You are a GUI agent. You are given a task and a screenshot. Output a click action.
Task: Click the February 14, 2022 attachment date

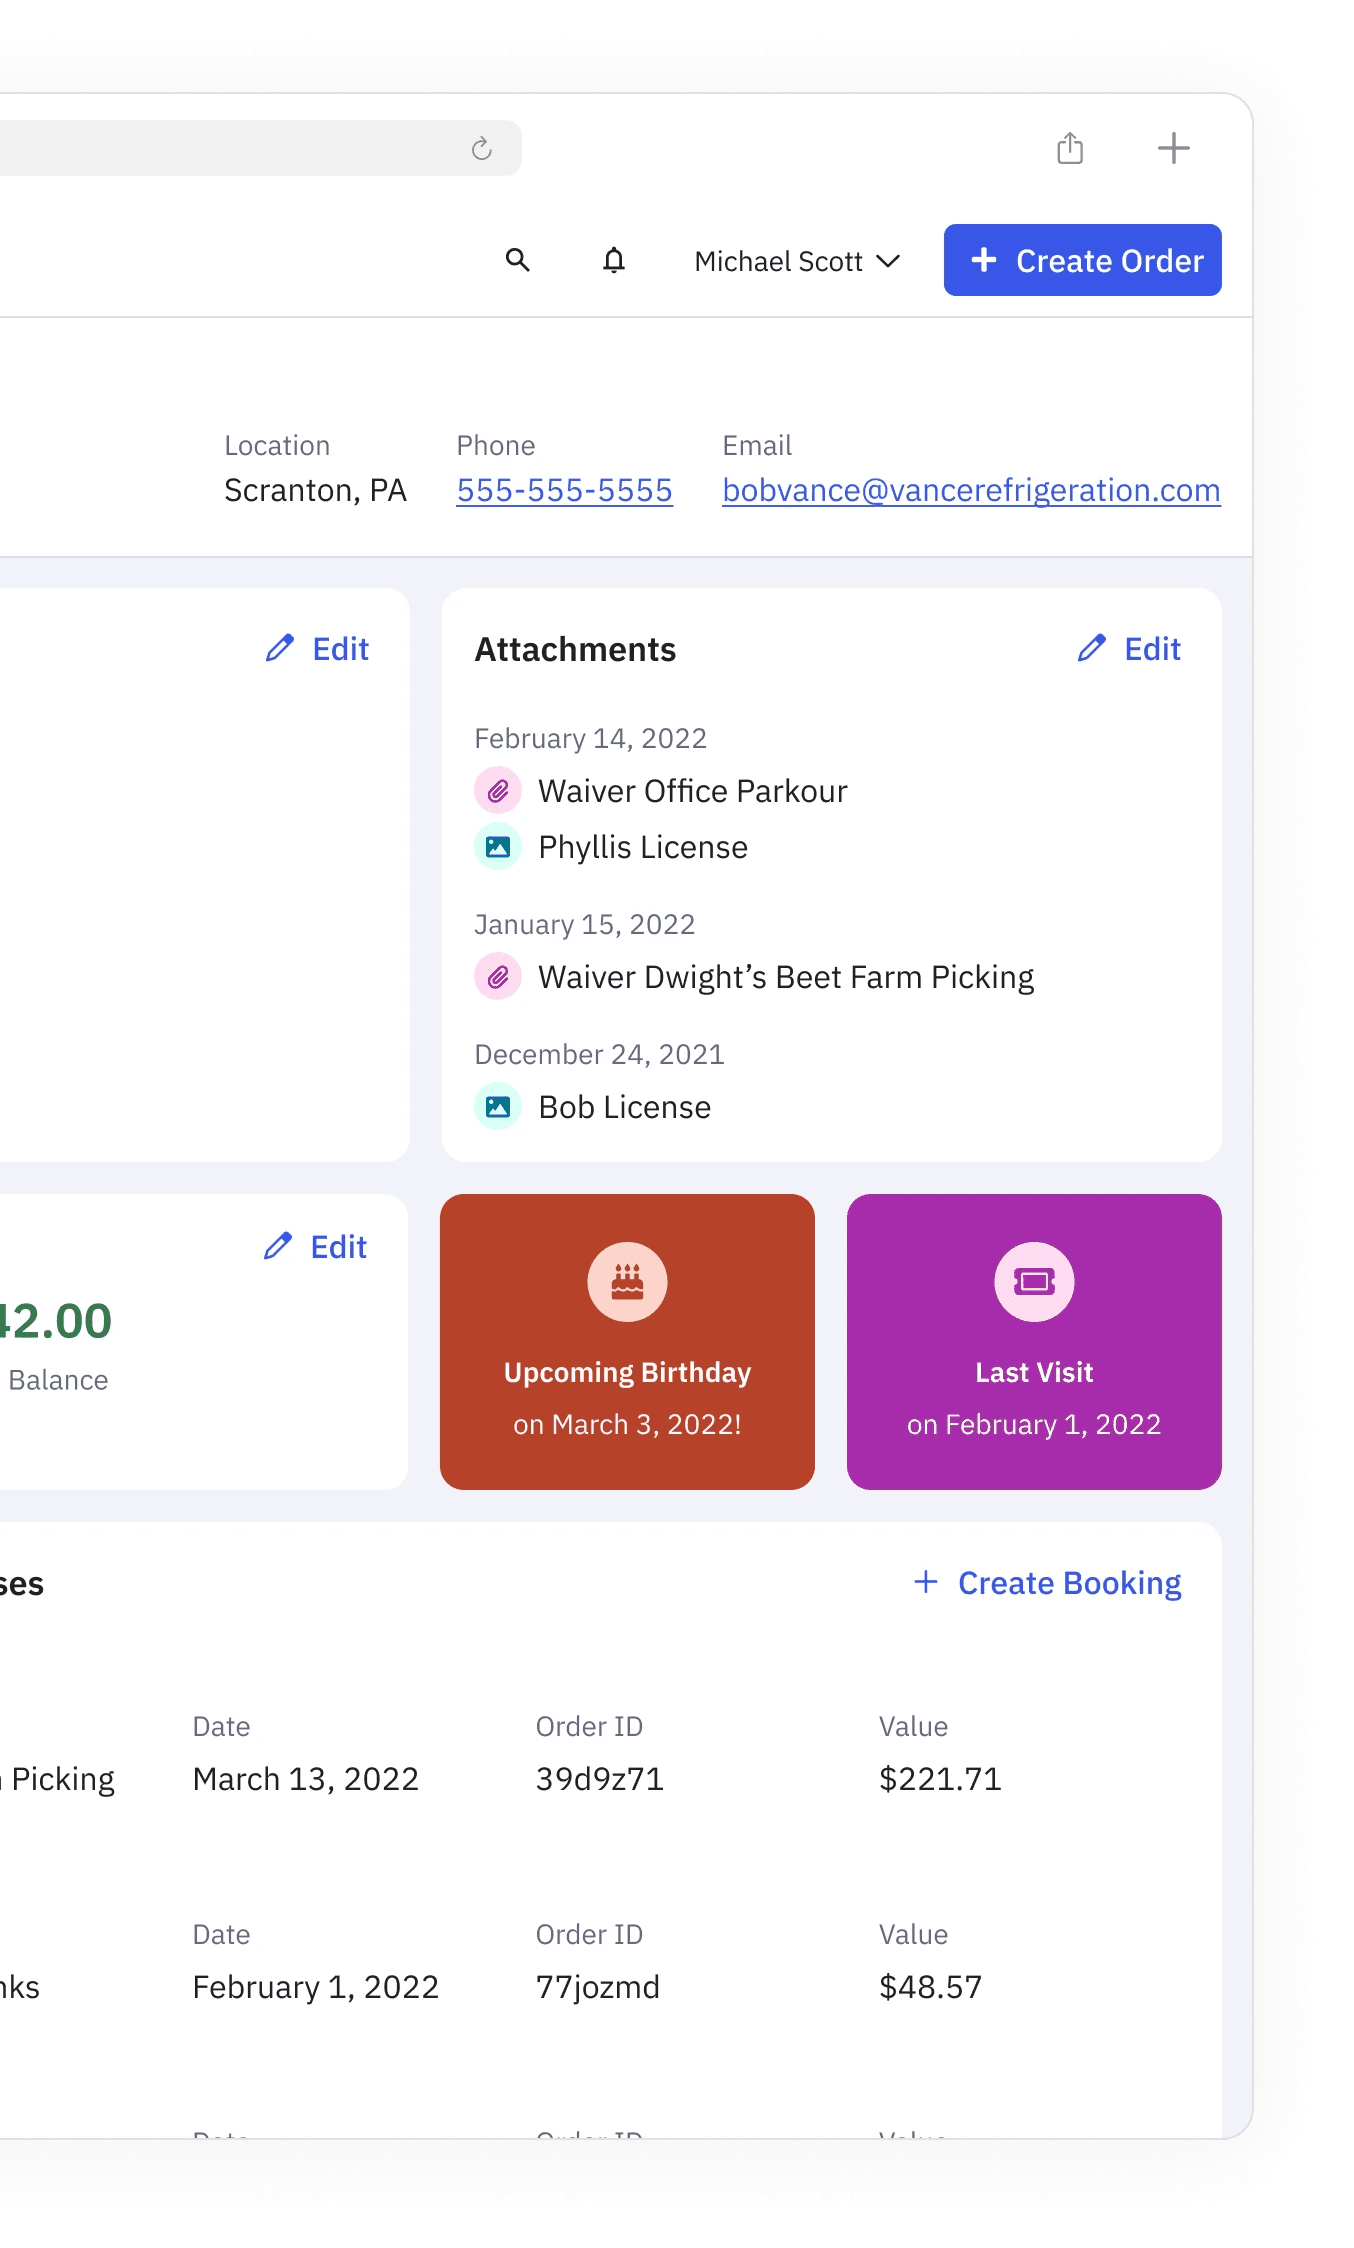pos(591,738)
